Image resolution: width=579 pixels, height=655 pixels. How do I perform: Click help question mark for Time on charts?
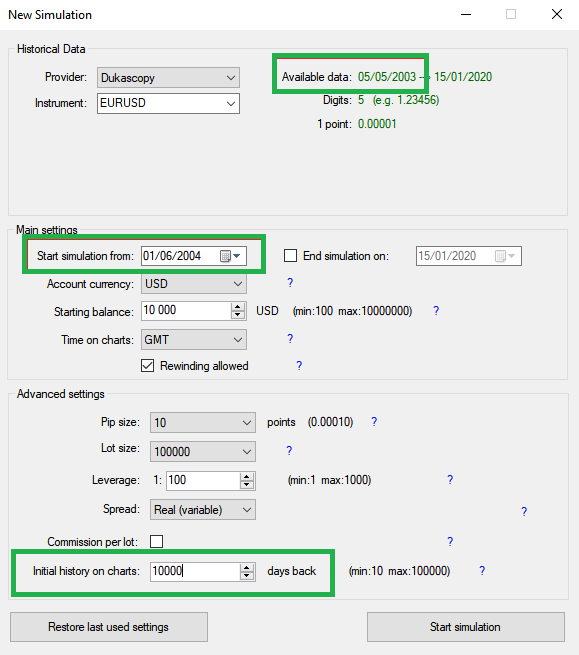(x=290, y=338)
